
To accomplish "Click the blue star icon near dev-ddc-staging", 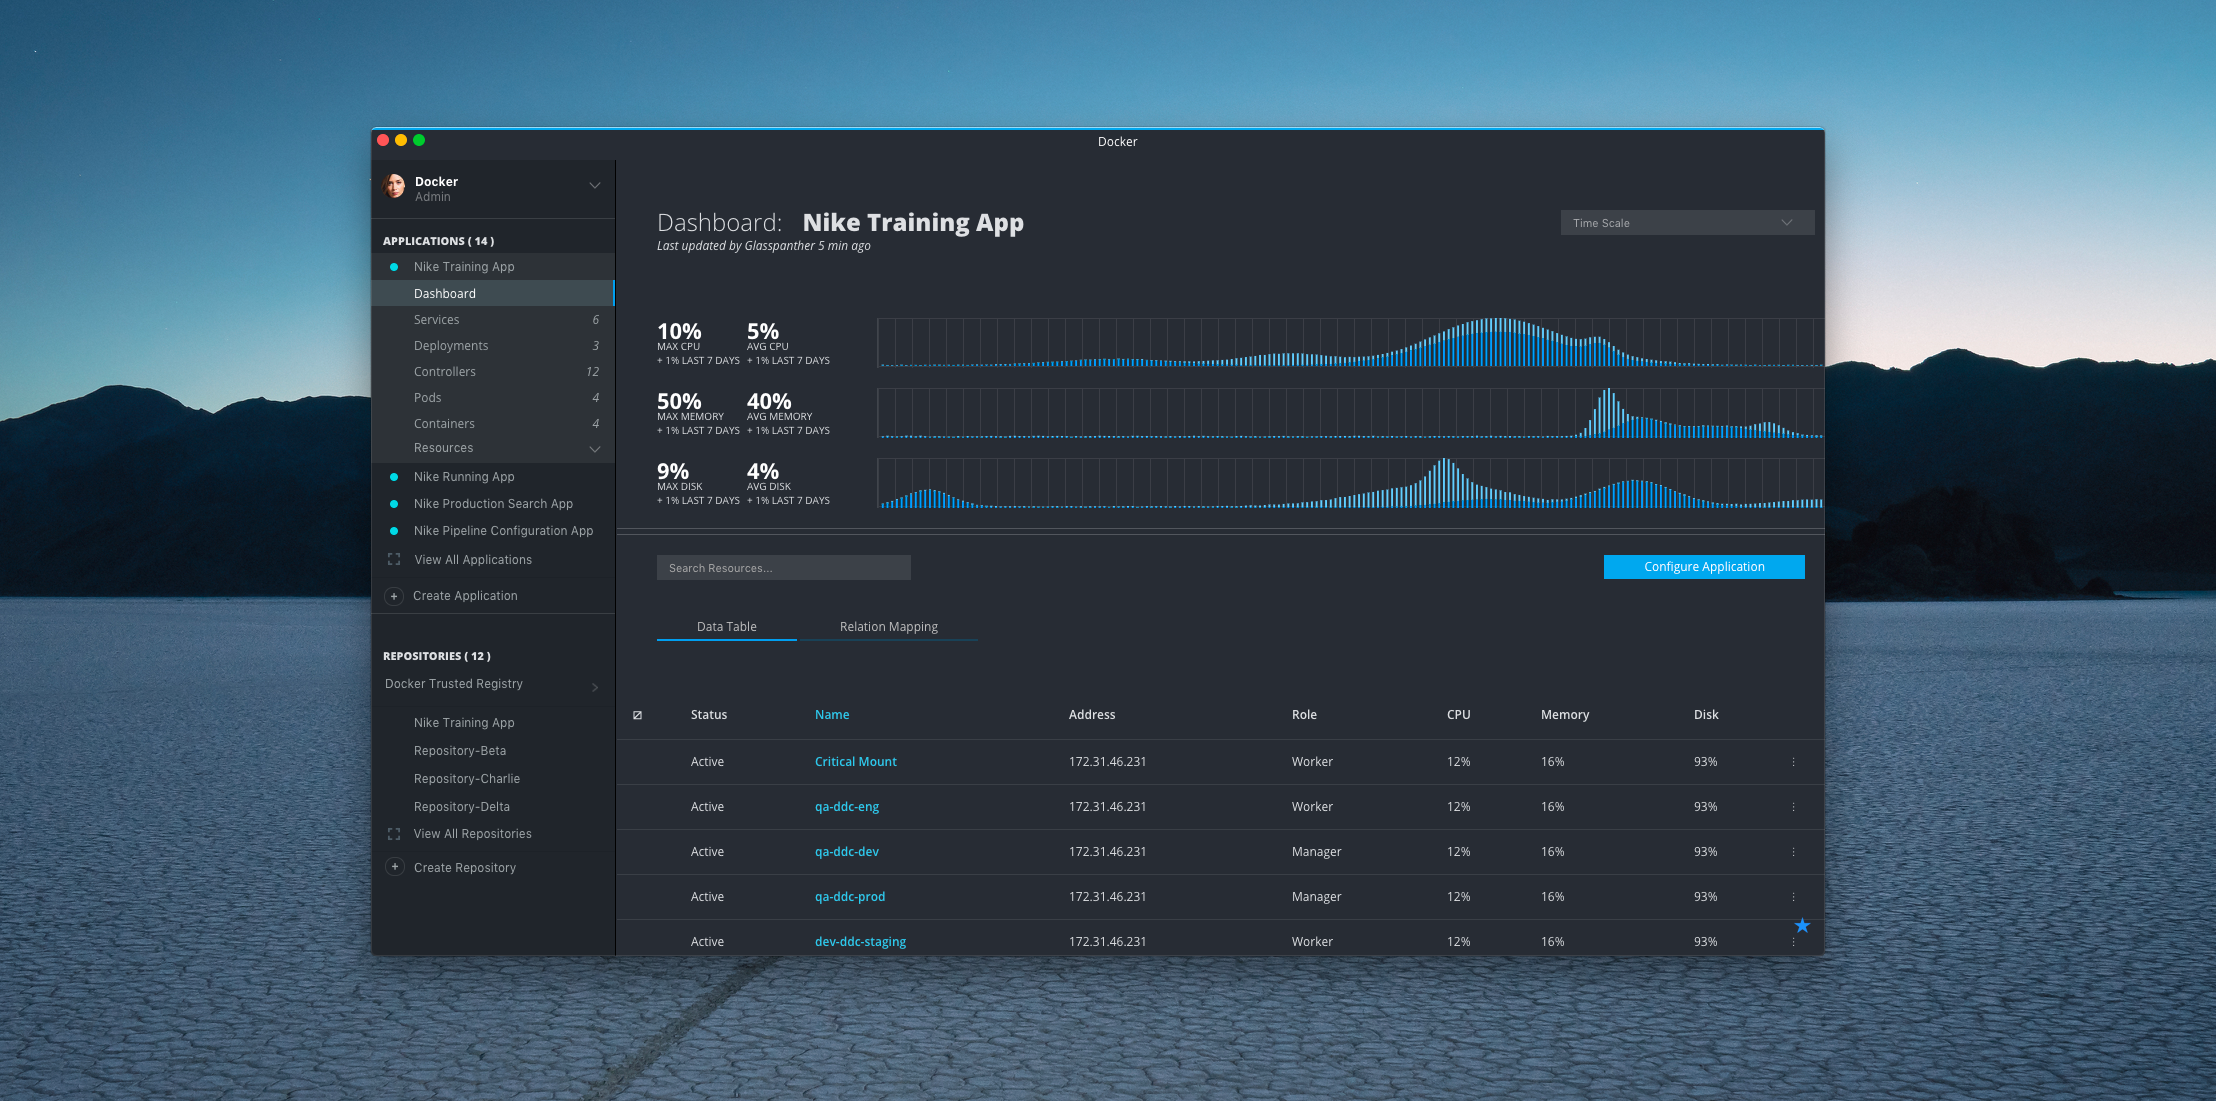I will 1802,926.
